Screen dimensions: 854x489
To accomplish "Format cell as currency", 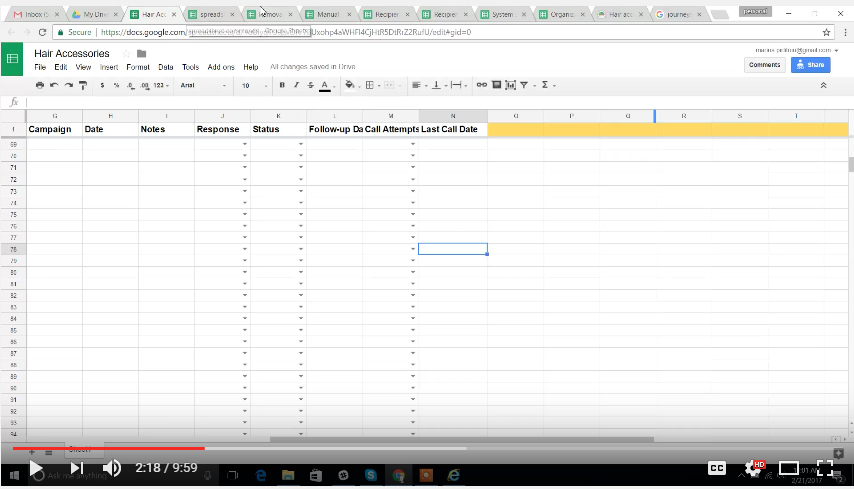I will [x=102, y=85].
